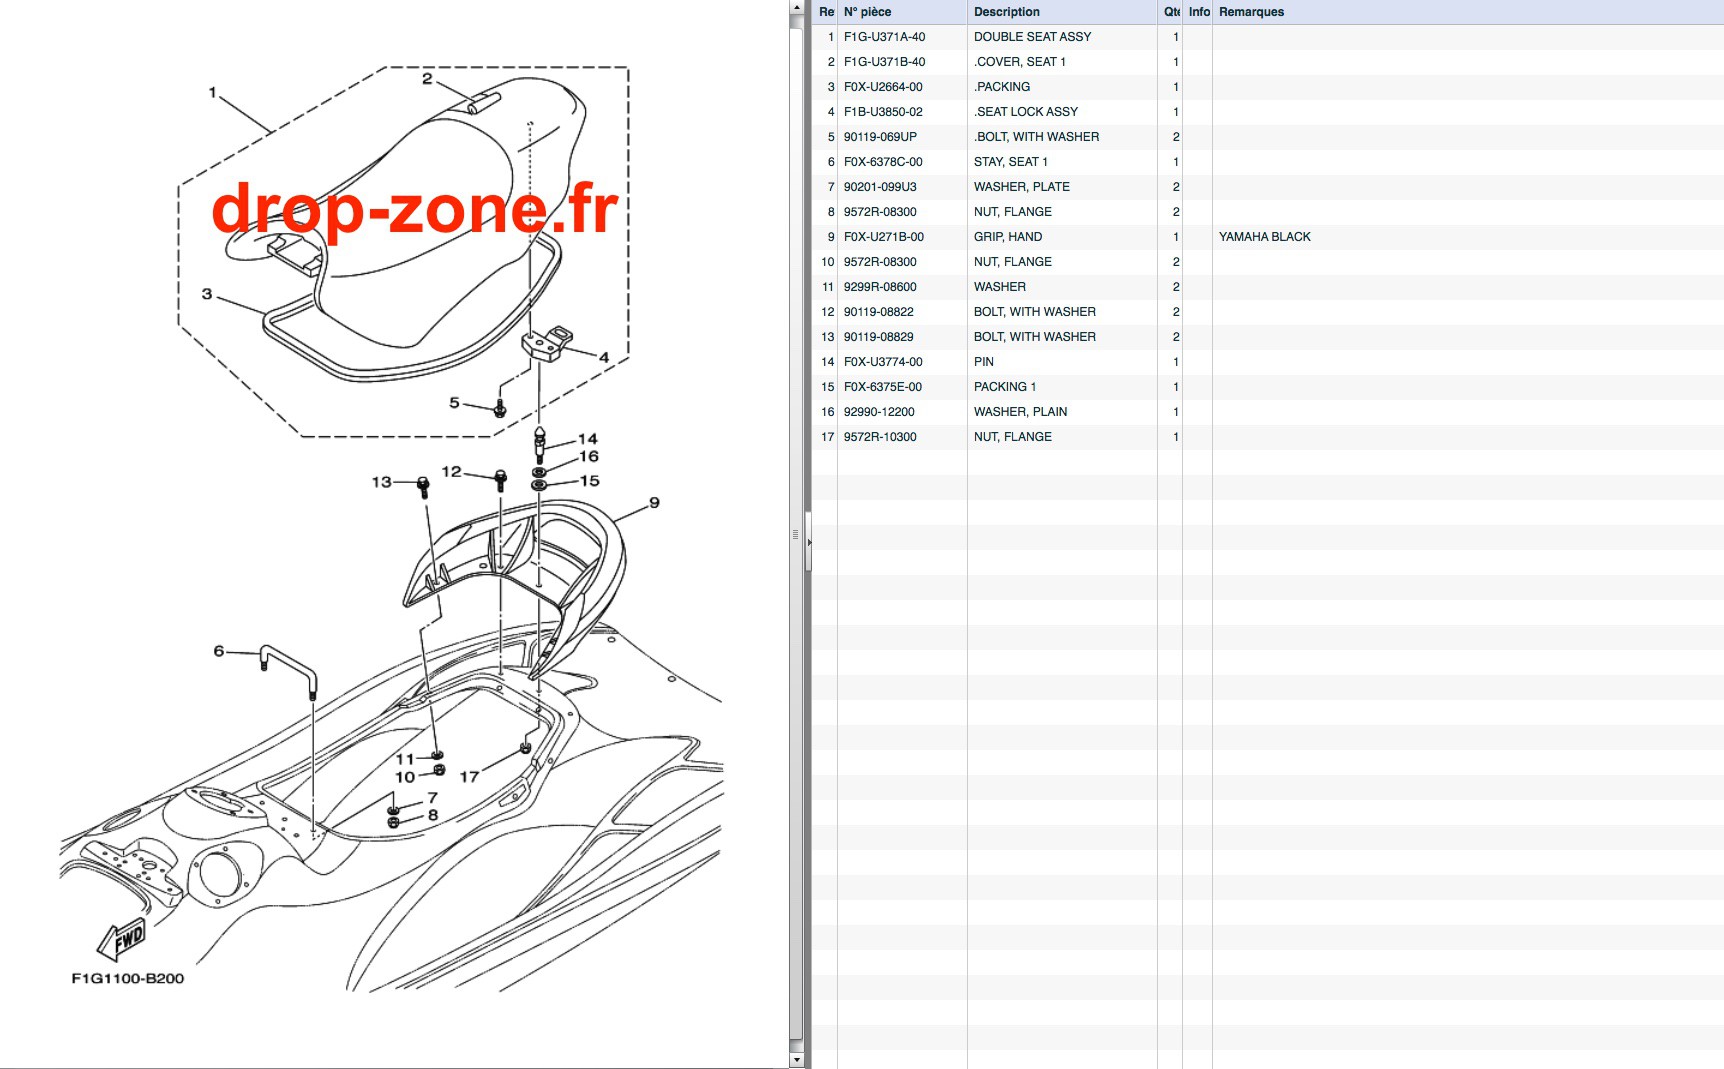Click the Remarques column header
The height and width of the screenshot is (1069, 1724).
click(x=1251, y=12)
